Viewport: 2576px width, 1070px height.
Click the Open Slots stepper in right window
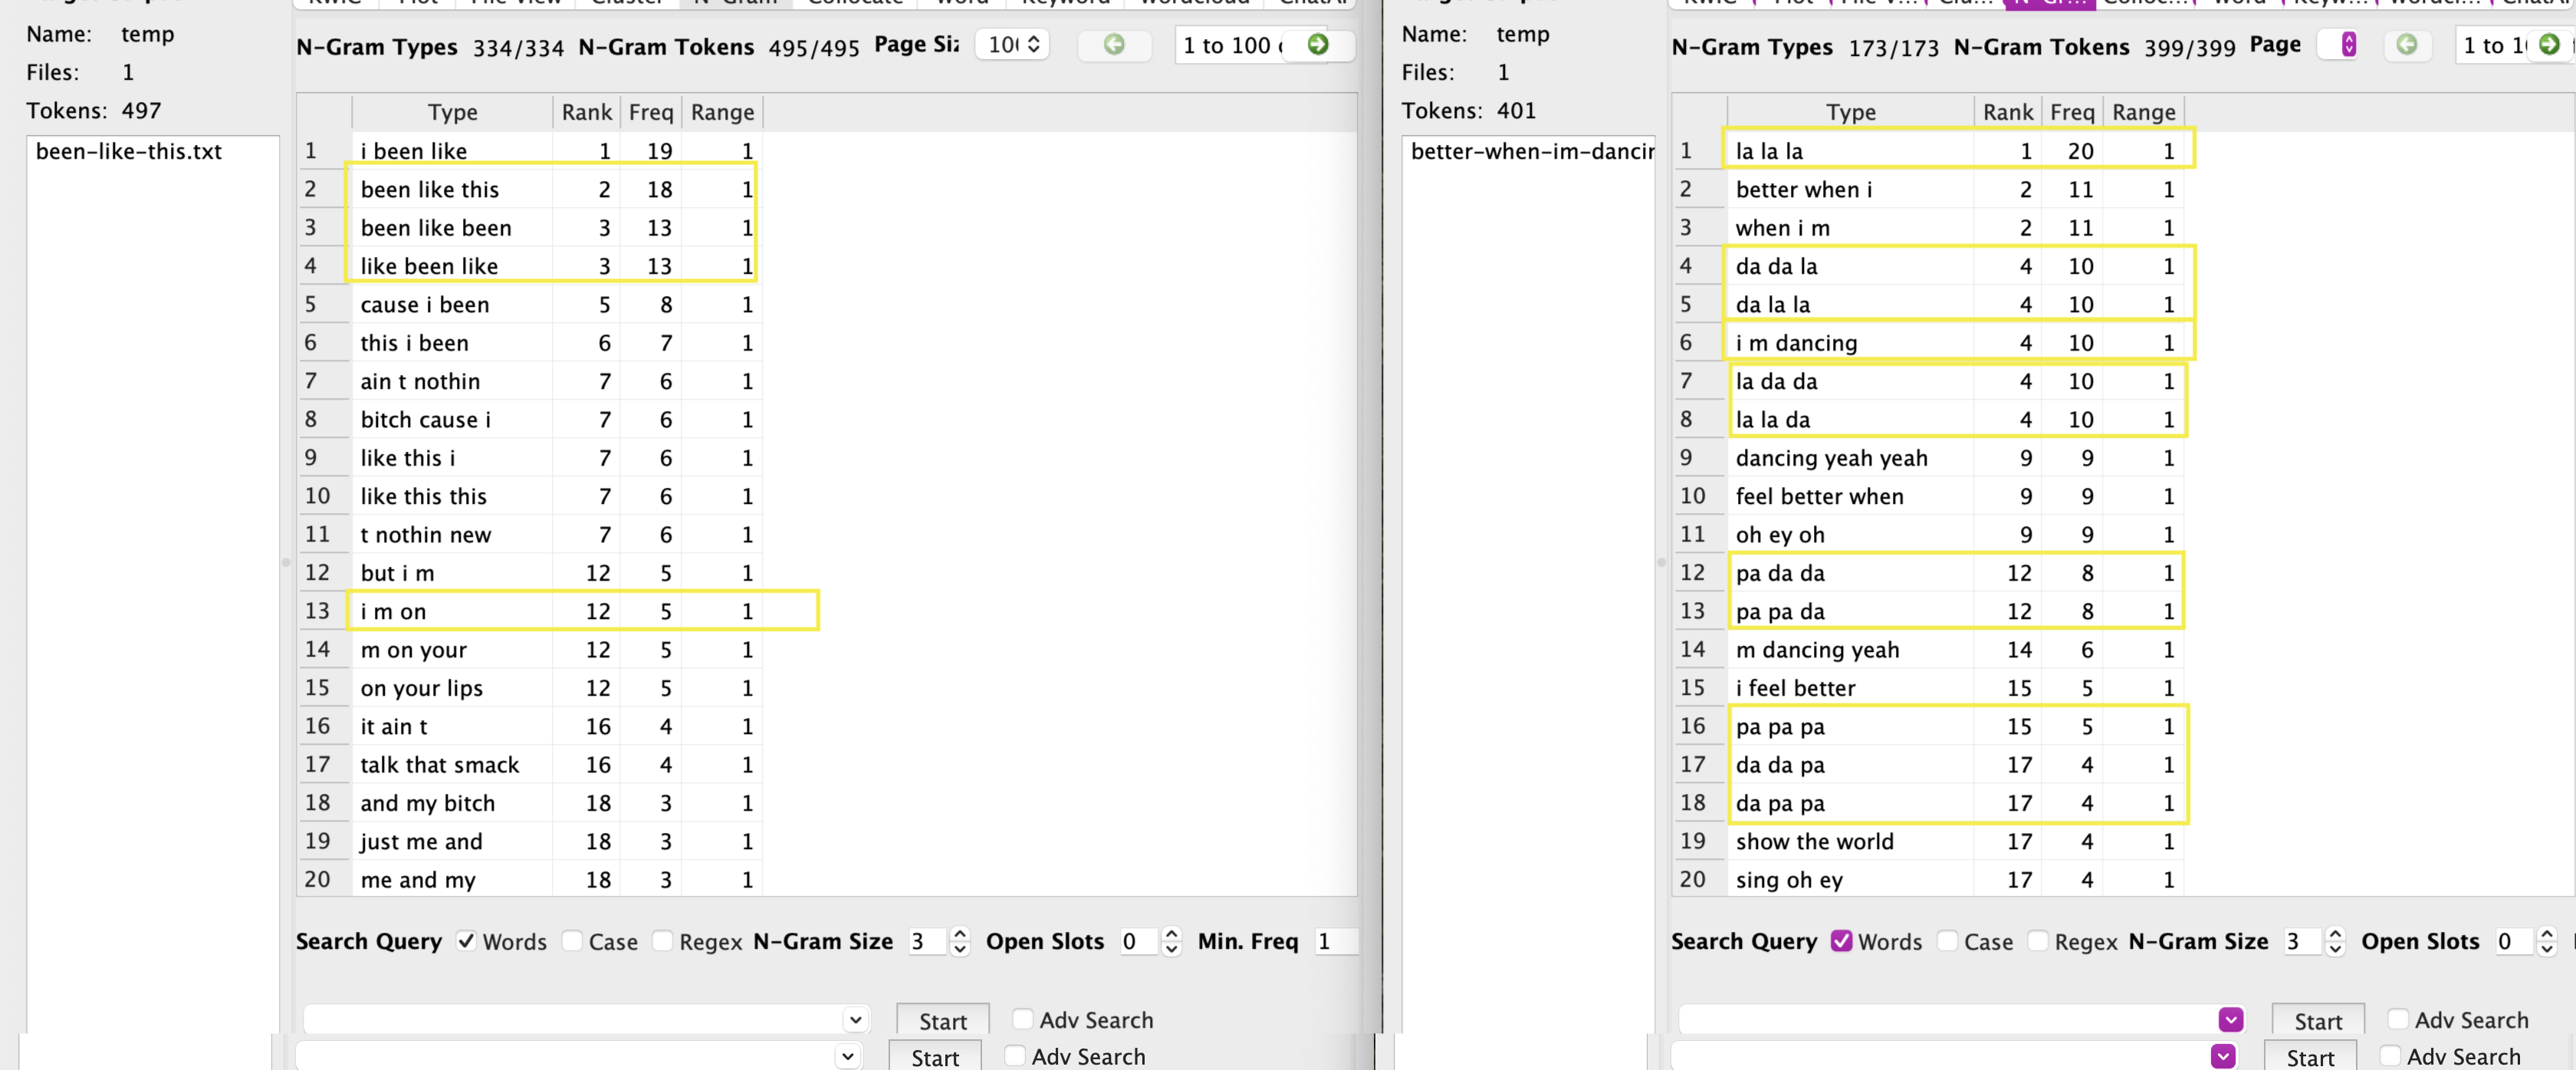2546,941
